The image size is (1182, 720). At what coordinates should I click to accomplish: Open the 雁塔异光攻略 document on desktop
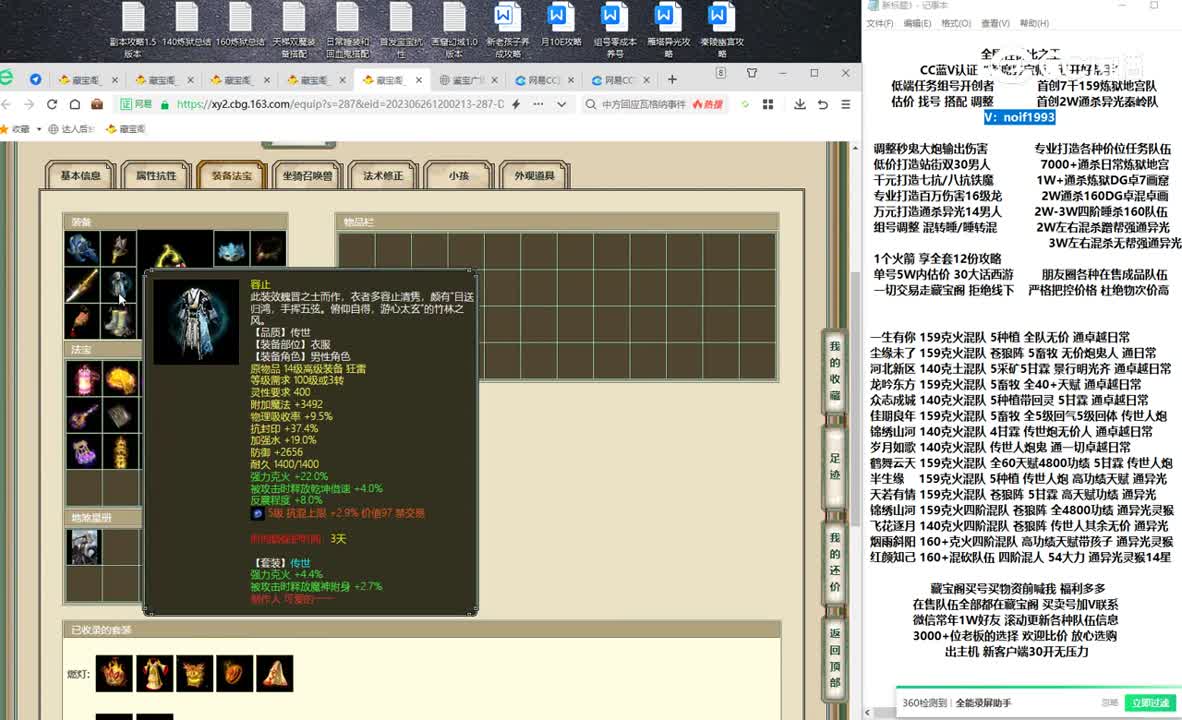coord(668,29)
